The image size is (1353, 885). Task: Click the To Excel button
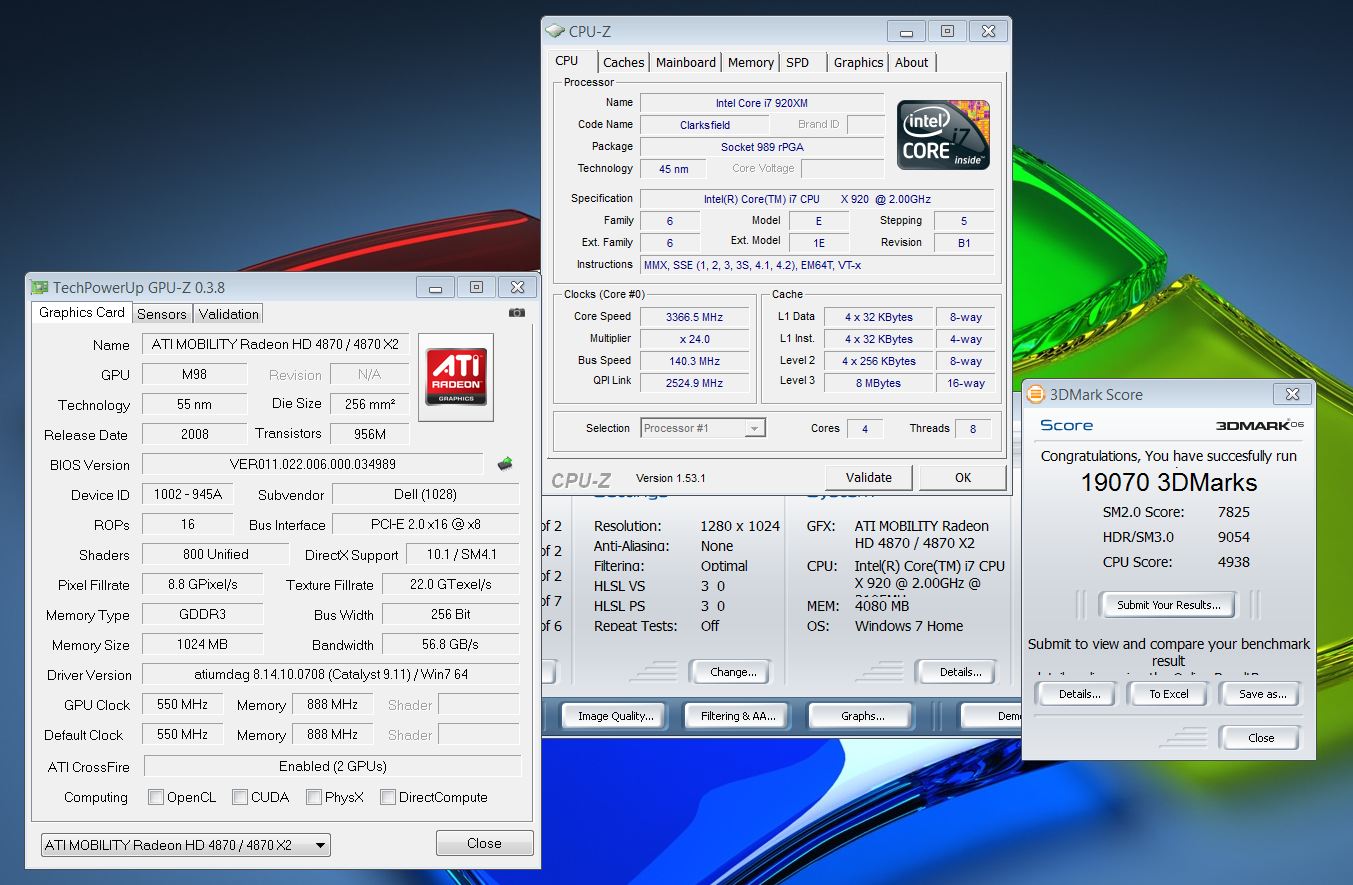click(1169, 694)
